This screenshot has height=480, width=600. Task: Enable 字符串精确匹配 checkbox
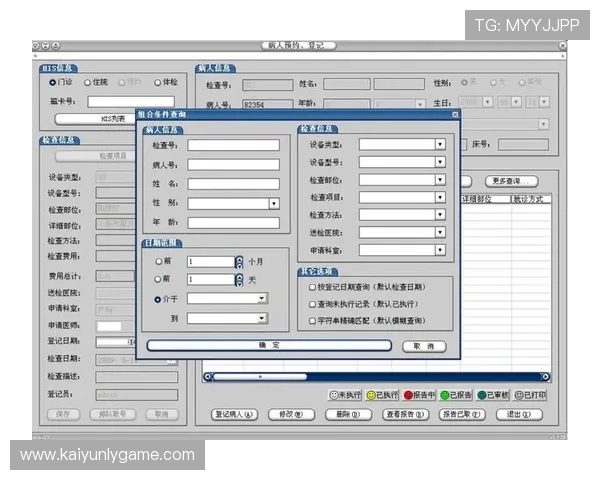(x=312, y=320)
